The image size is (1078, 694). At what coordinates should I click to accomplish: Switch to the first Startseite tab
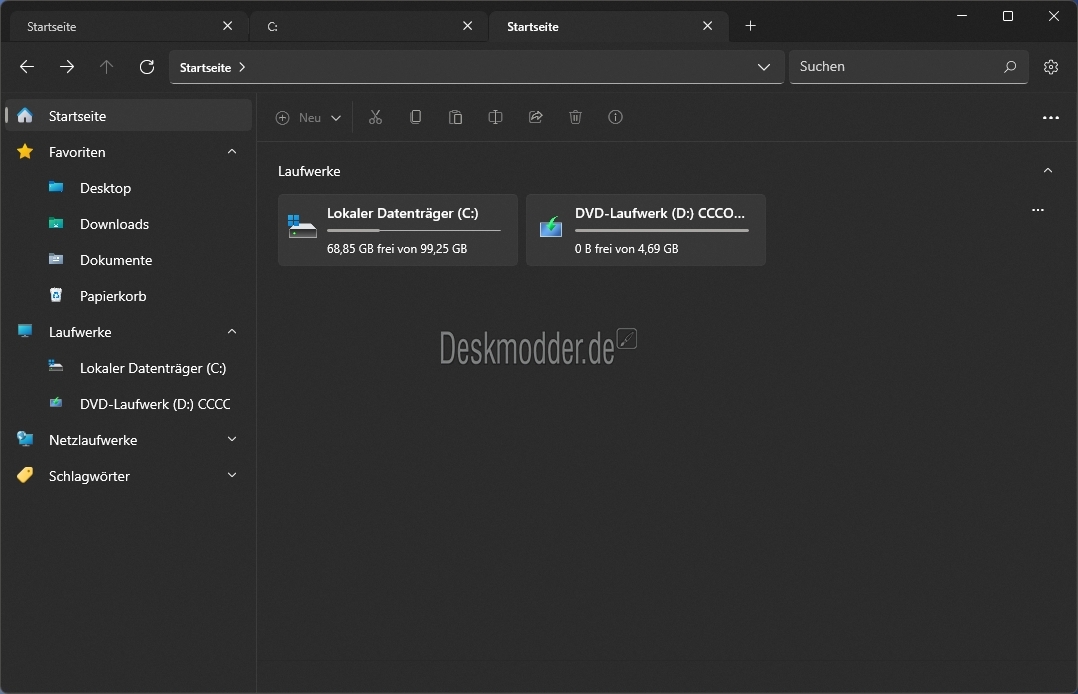[128, 27]
